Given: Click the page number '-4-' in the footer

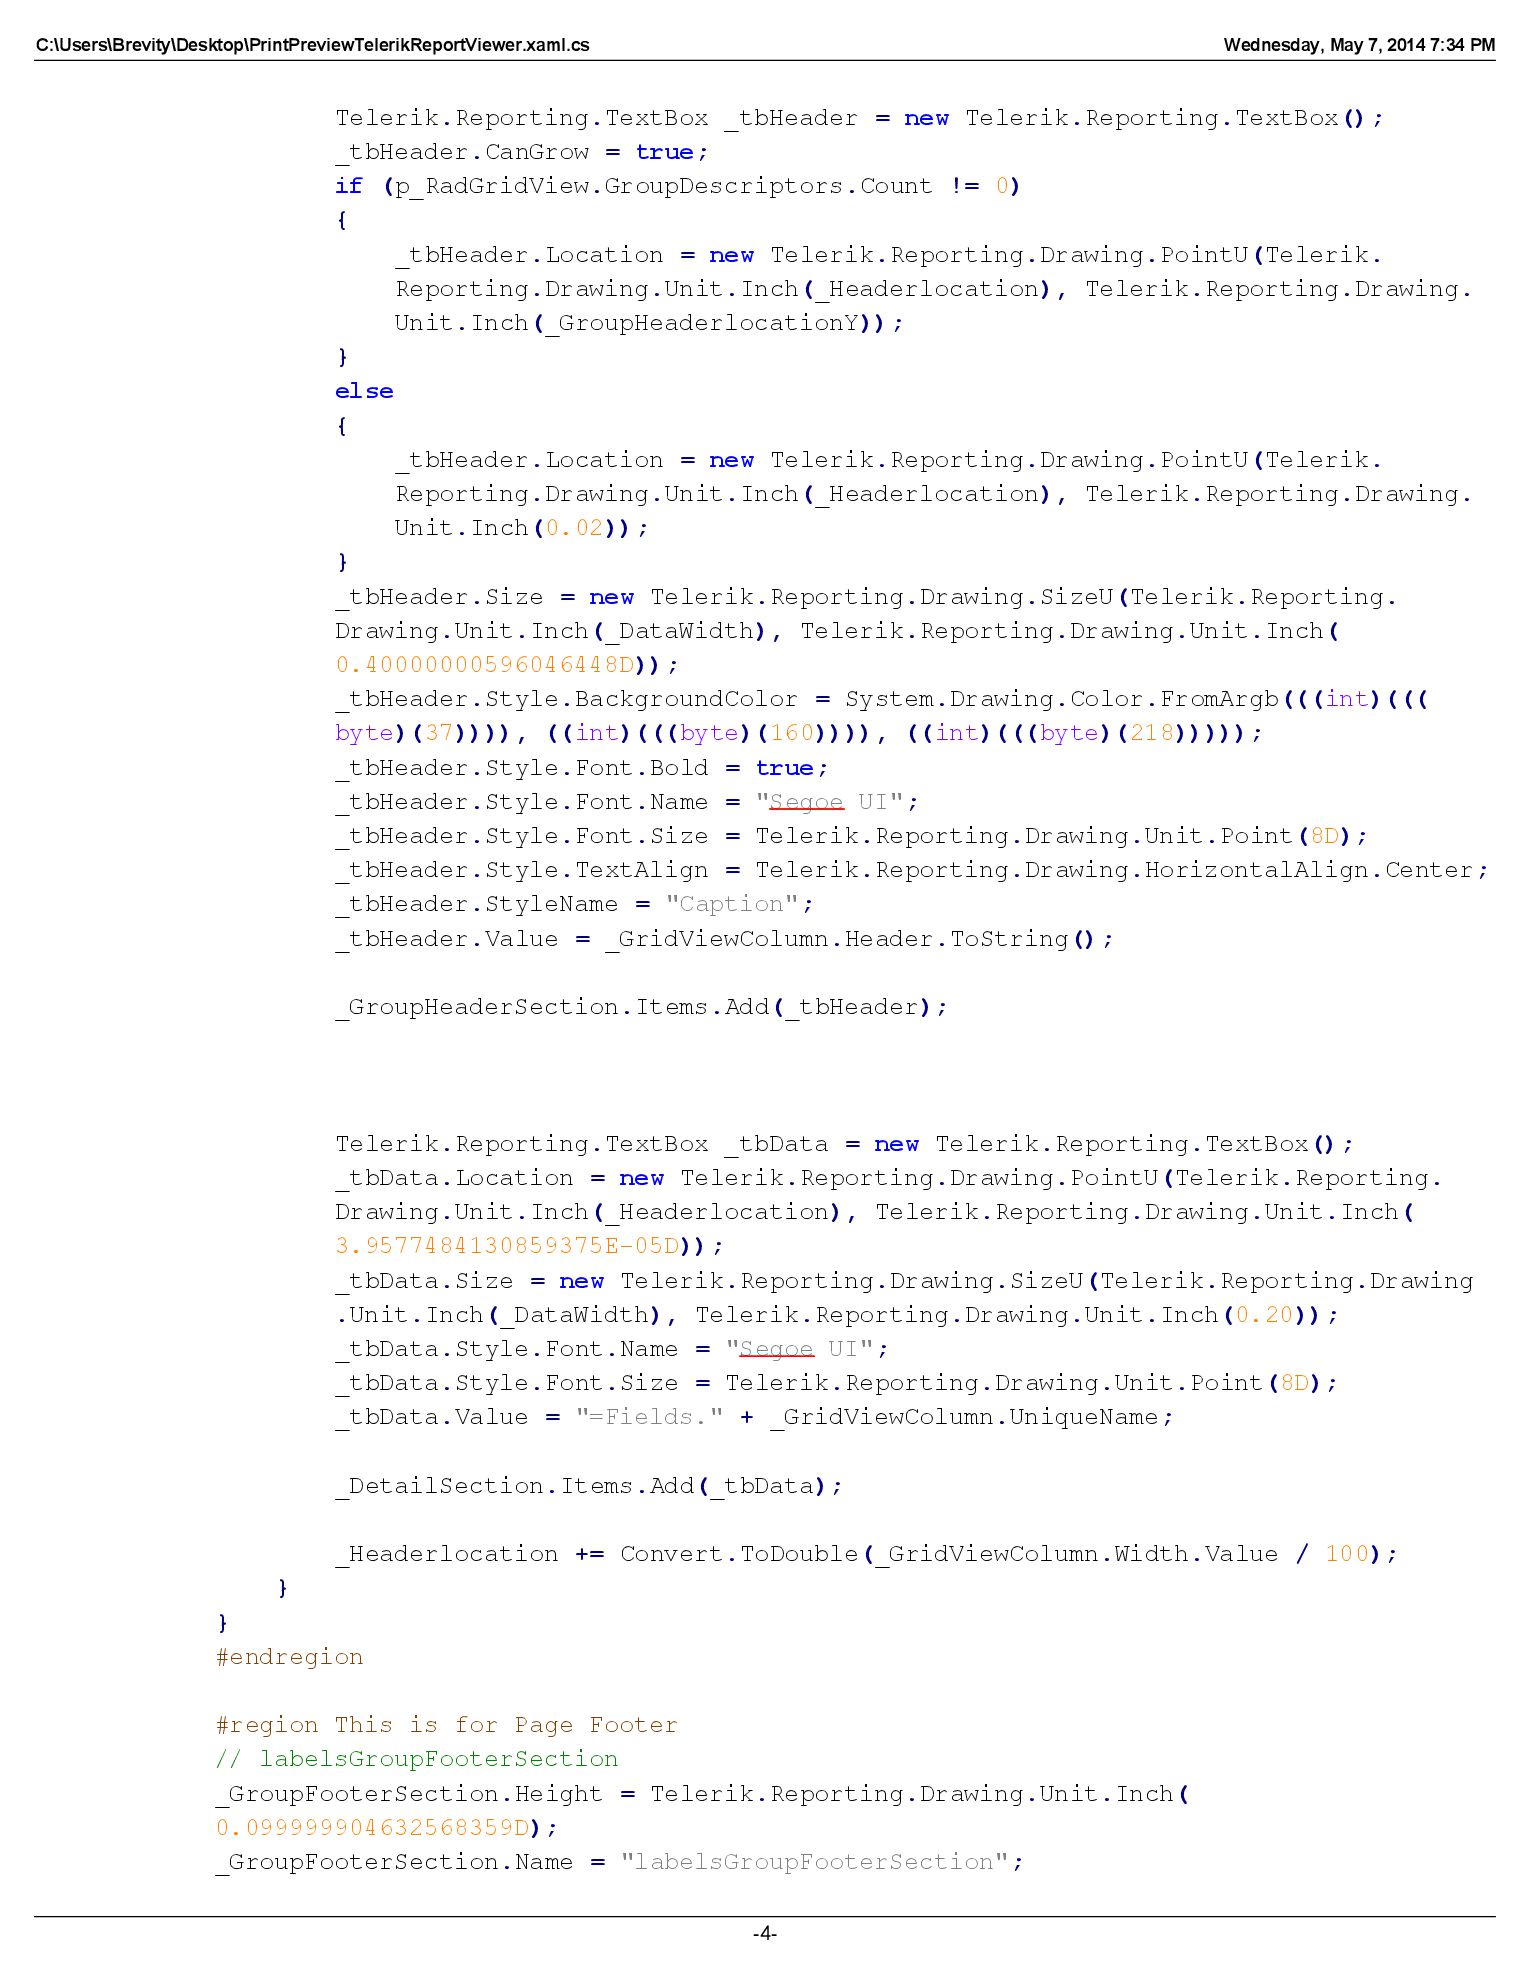Looking at the screenshot, I should click(x=765, y=1933).
